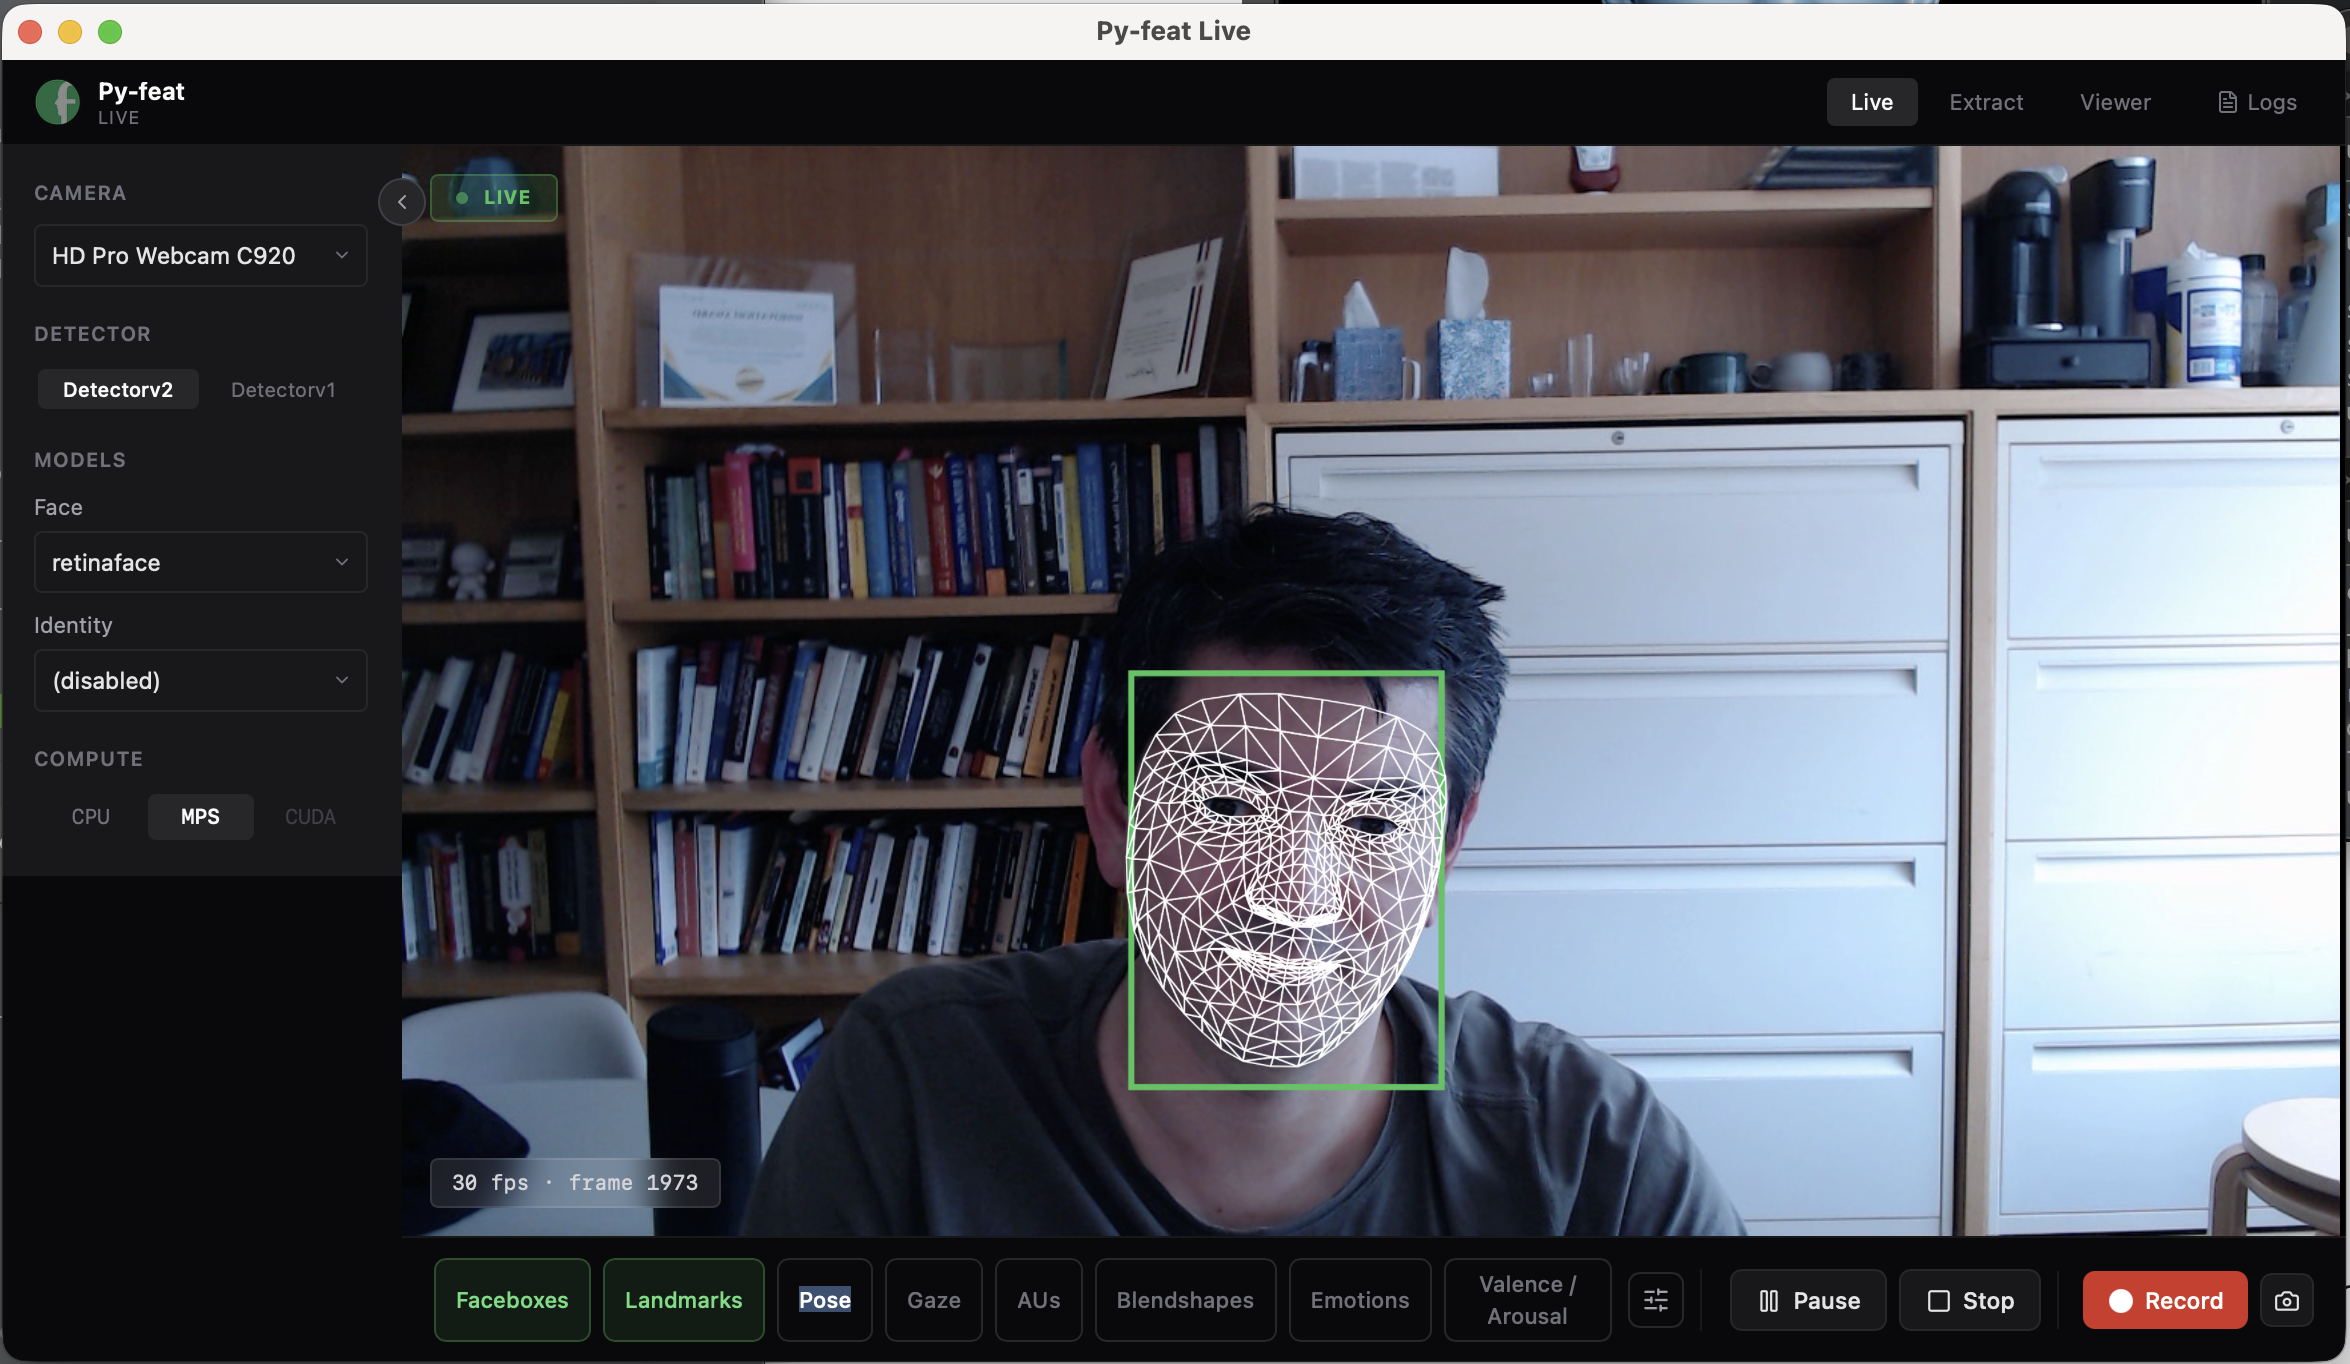
Task: Open the retinaface face model dropdown
Action: pyautogui.click(x=201, y=563)
